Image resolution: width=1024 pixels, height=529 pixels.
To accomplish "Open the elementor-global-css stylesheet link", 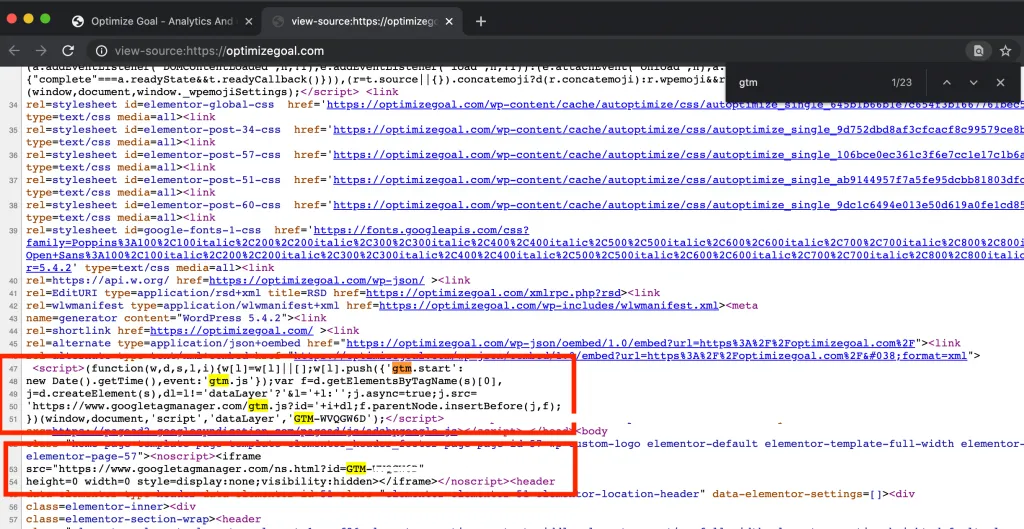I will 675,104.
